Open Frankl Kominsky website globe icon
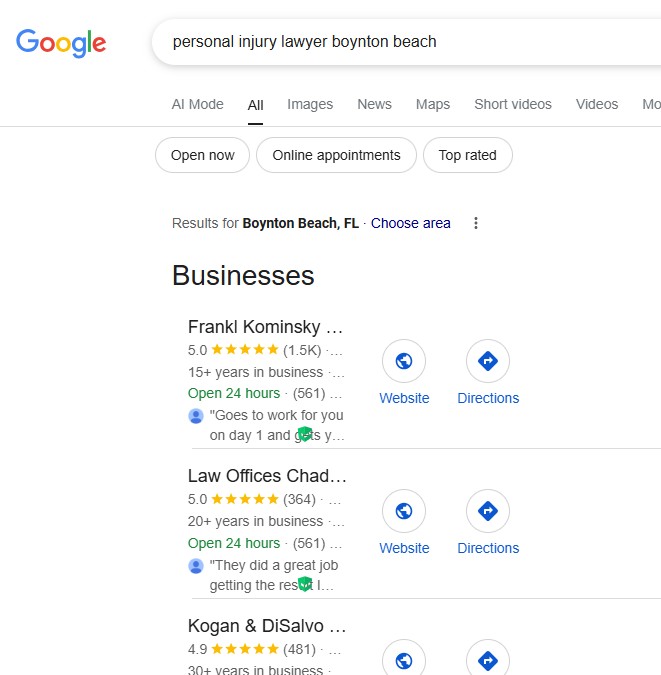 pos(404,361)
